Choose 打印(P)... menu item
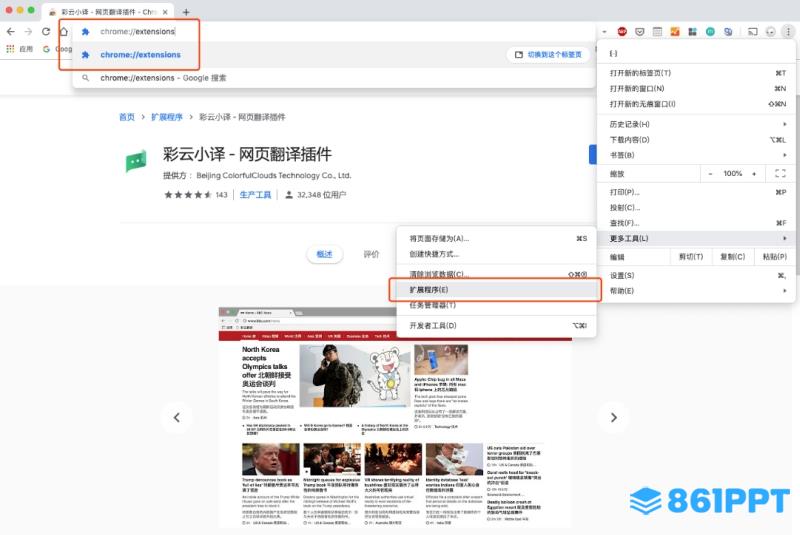The height and width of the screenshot is (535, 800). (697, 192)
